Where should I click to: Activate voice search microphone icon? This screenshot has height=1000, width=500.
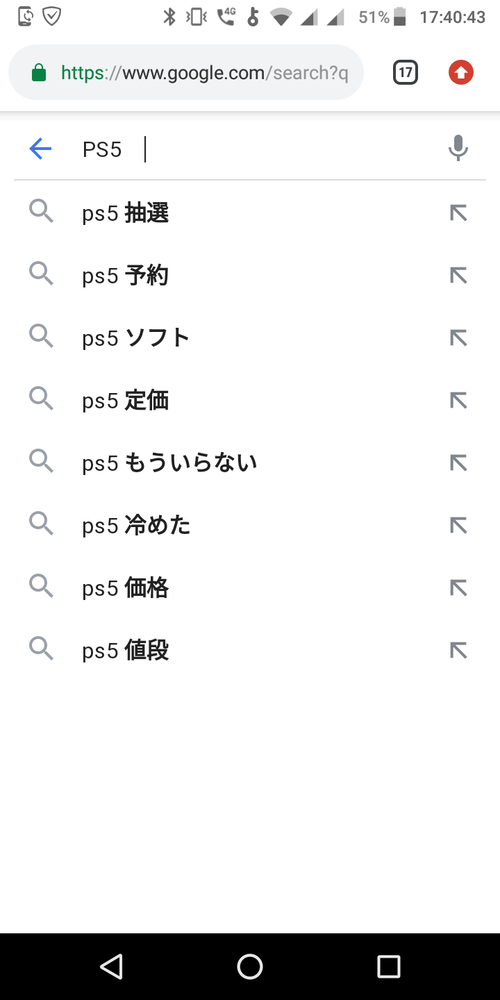(458, 149)
